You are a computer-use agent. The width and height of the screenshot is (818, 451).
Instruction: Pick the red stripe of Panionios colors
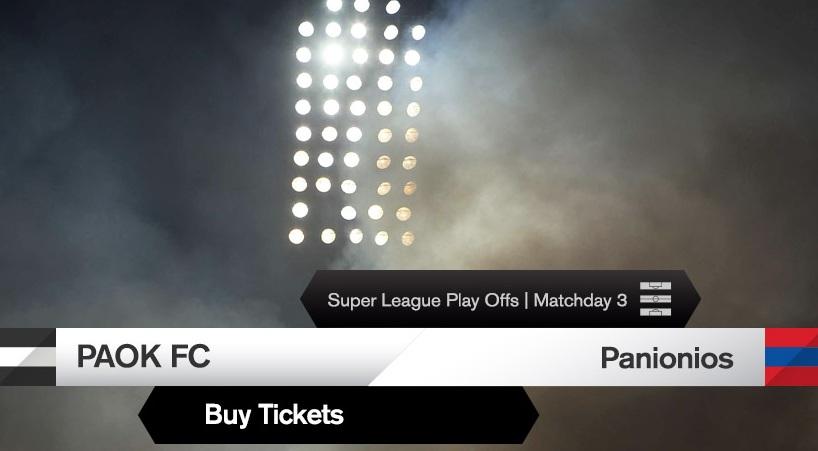coord(791,337)
